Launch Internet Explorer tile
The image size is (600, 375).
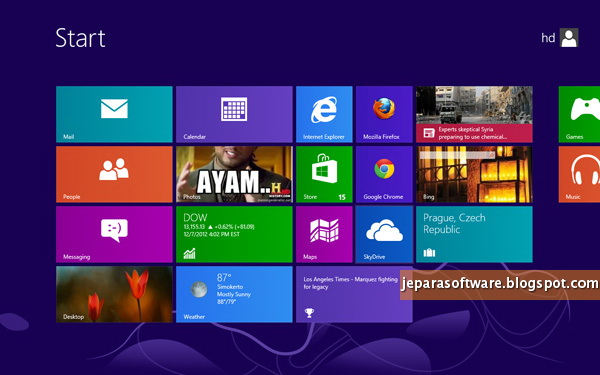(x=324, y=114)
